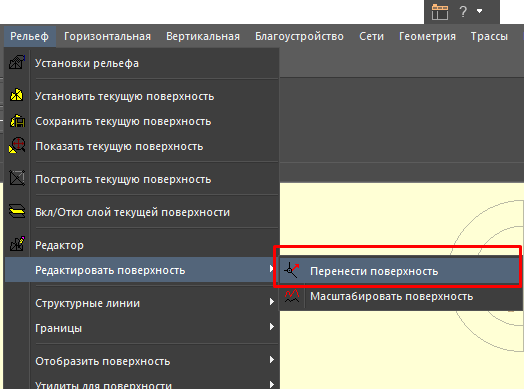This screenshot has height=389, width=524.
Task: Select Сохранить текущую поверхность
Action: tap(142, 121)
